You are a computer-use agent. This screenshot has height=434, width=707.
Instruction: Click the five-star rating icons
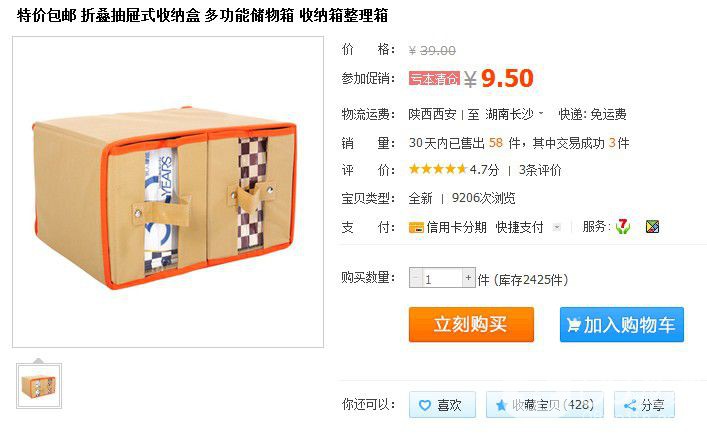437,169
